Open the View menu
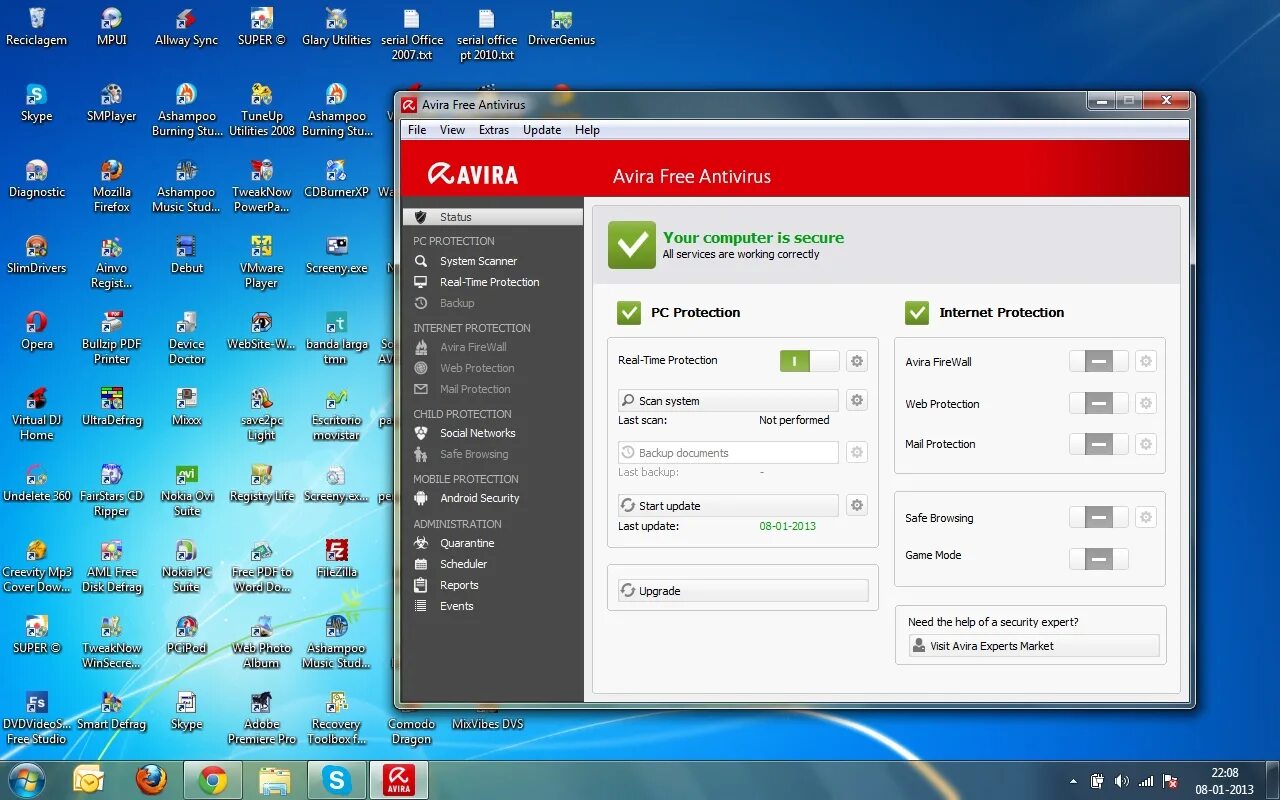The height and width of the screenshot is (800, 1280). coord(452,130)
